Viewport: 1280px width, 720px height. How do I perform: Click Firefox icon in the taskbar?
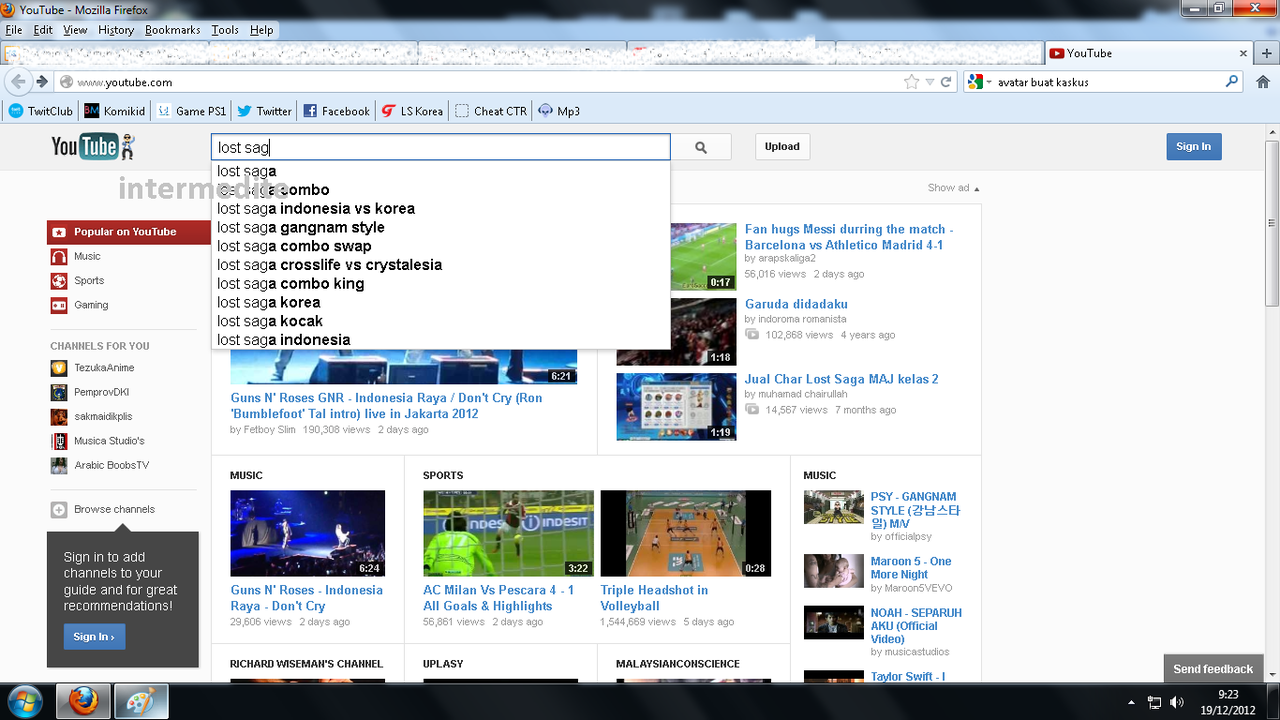click(x=83, y=701)
